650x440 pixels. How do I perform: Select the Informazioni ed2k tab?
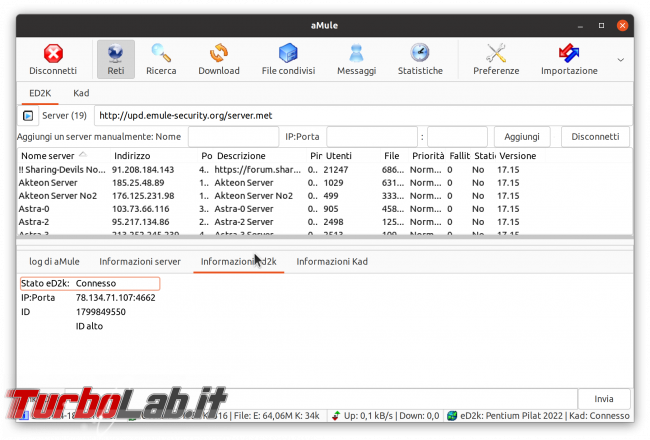[238, 262]
